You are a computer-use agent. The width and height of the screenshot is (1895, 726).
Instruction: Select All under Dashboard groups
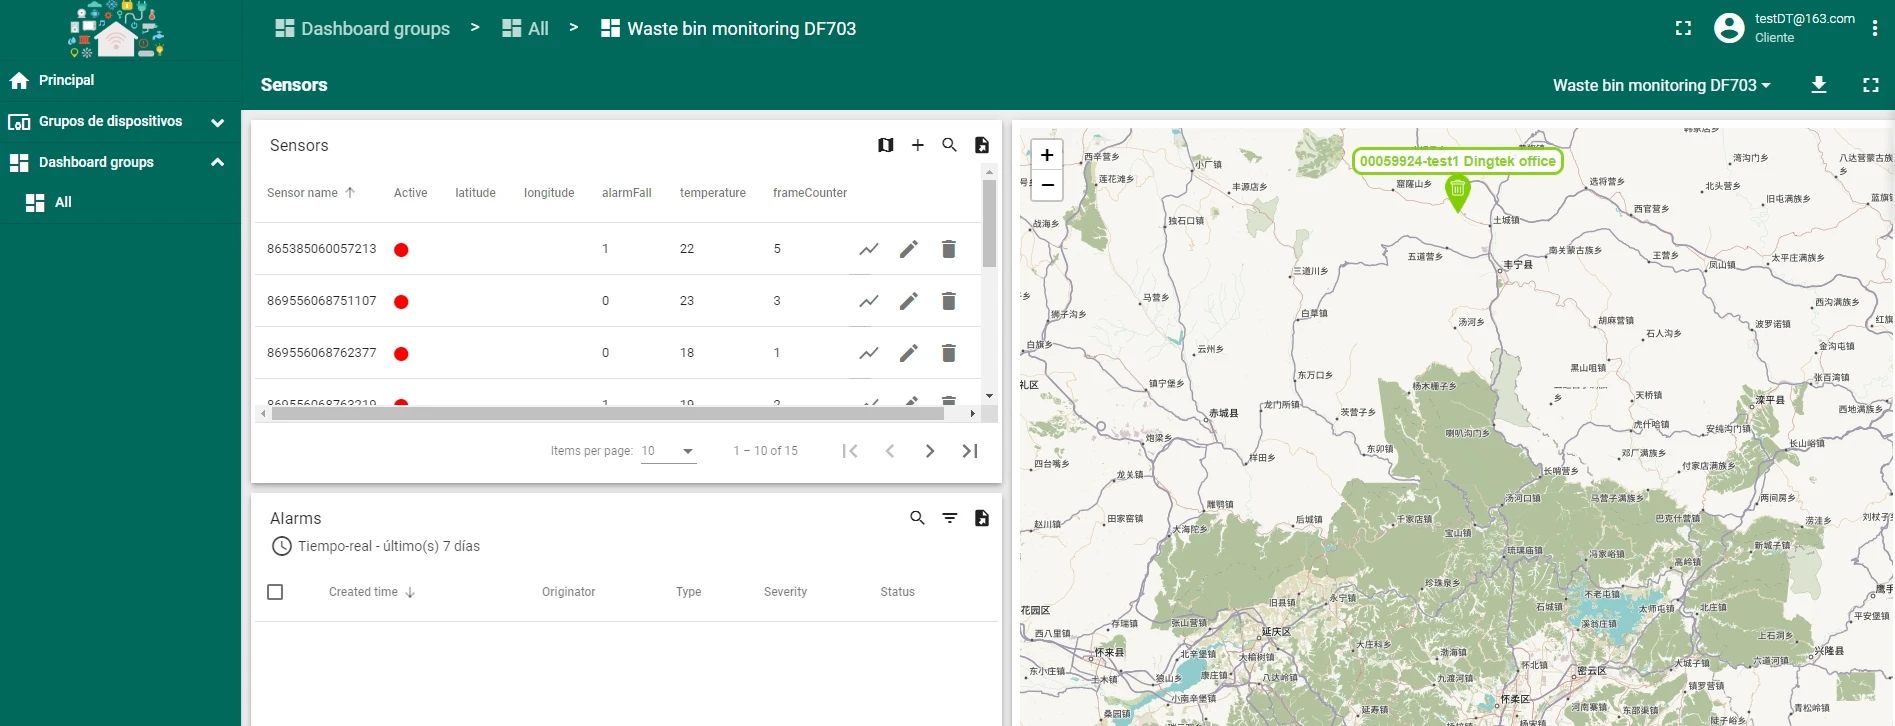point(63,202)
